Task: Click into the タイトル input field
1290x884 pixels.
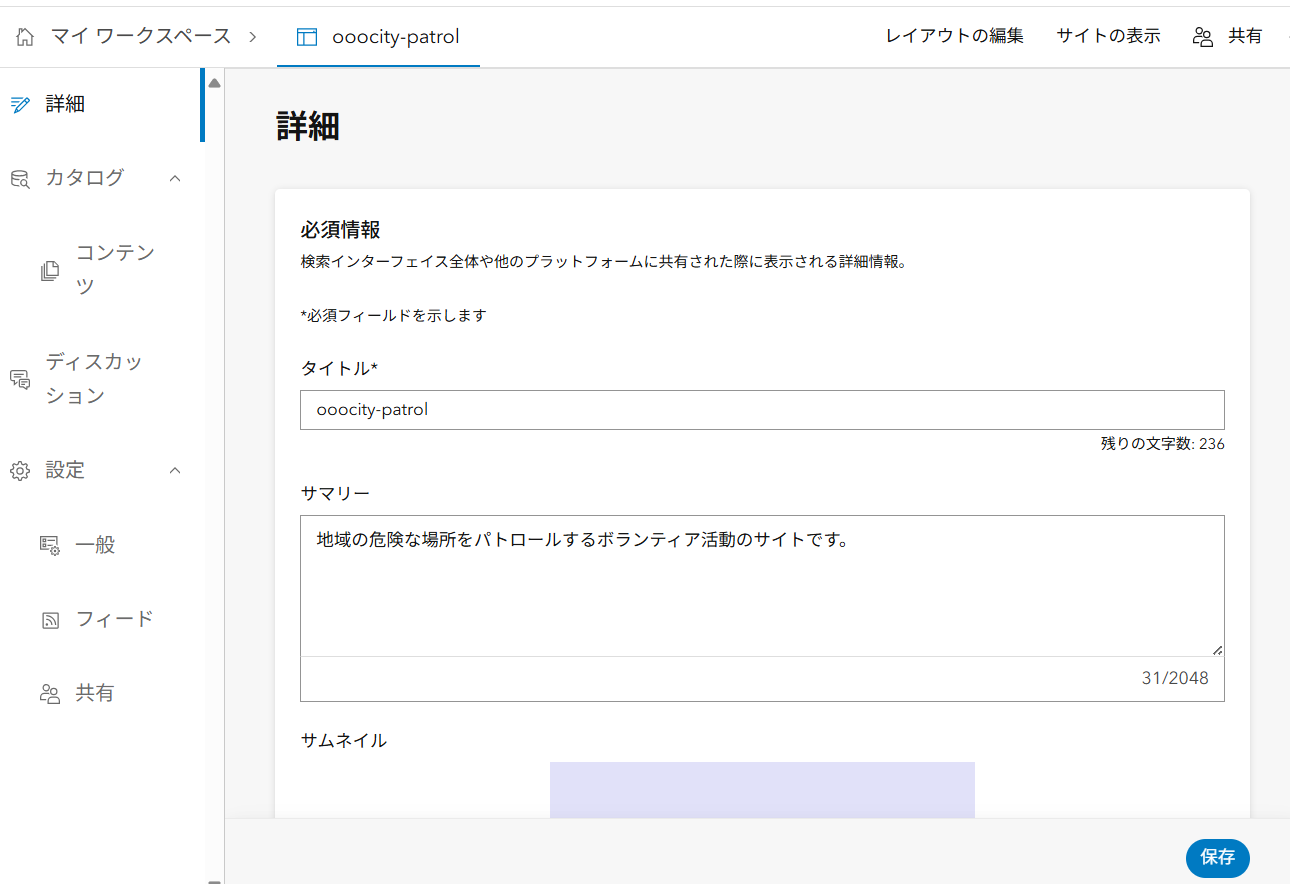Action: pos(762,410)
